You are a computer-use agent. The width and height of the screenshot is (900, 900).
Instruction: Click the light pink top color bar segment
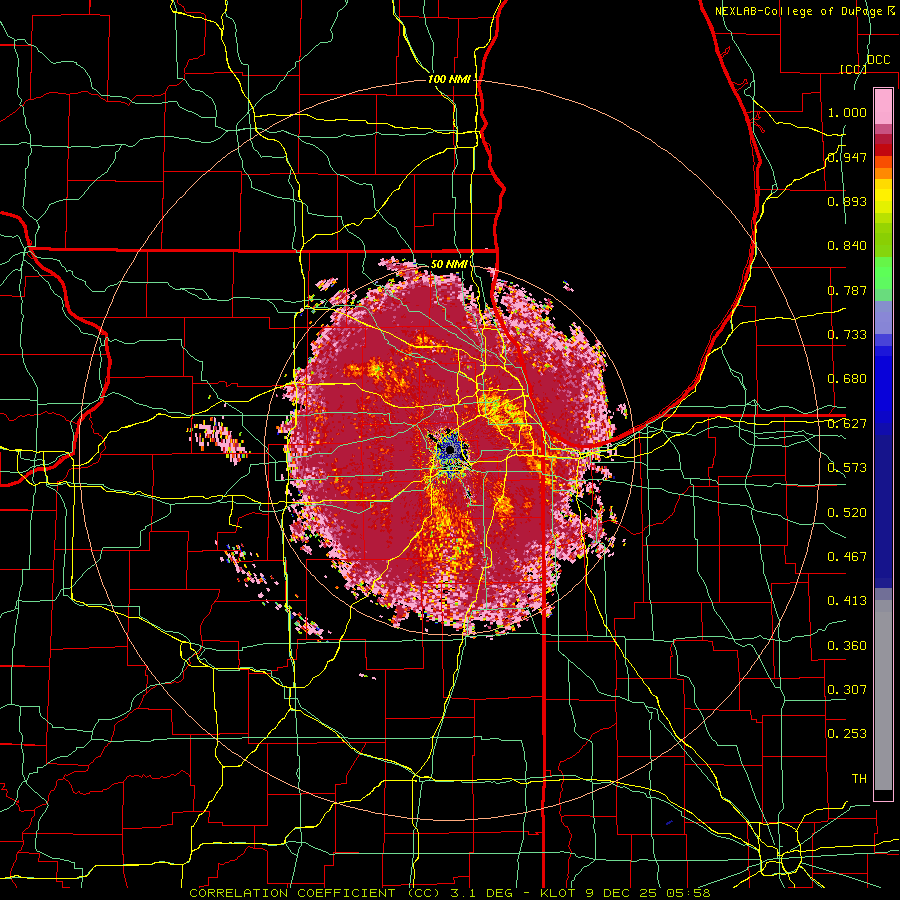[x=883, y=106]
